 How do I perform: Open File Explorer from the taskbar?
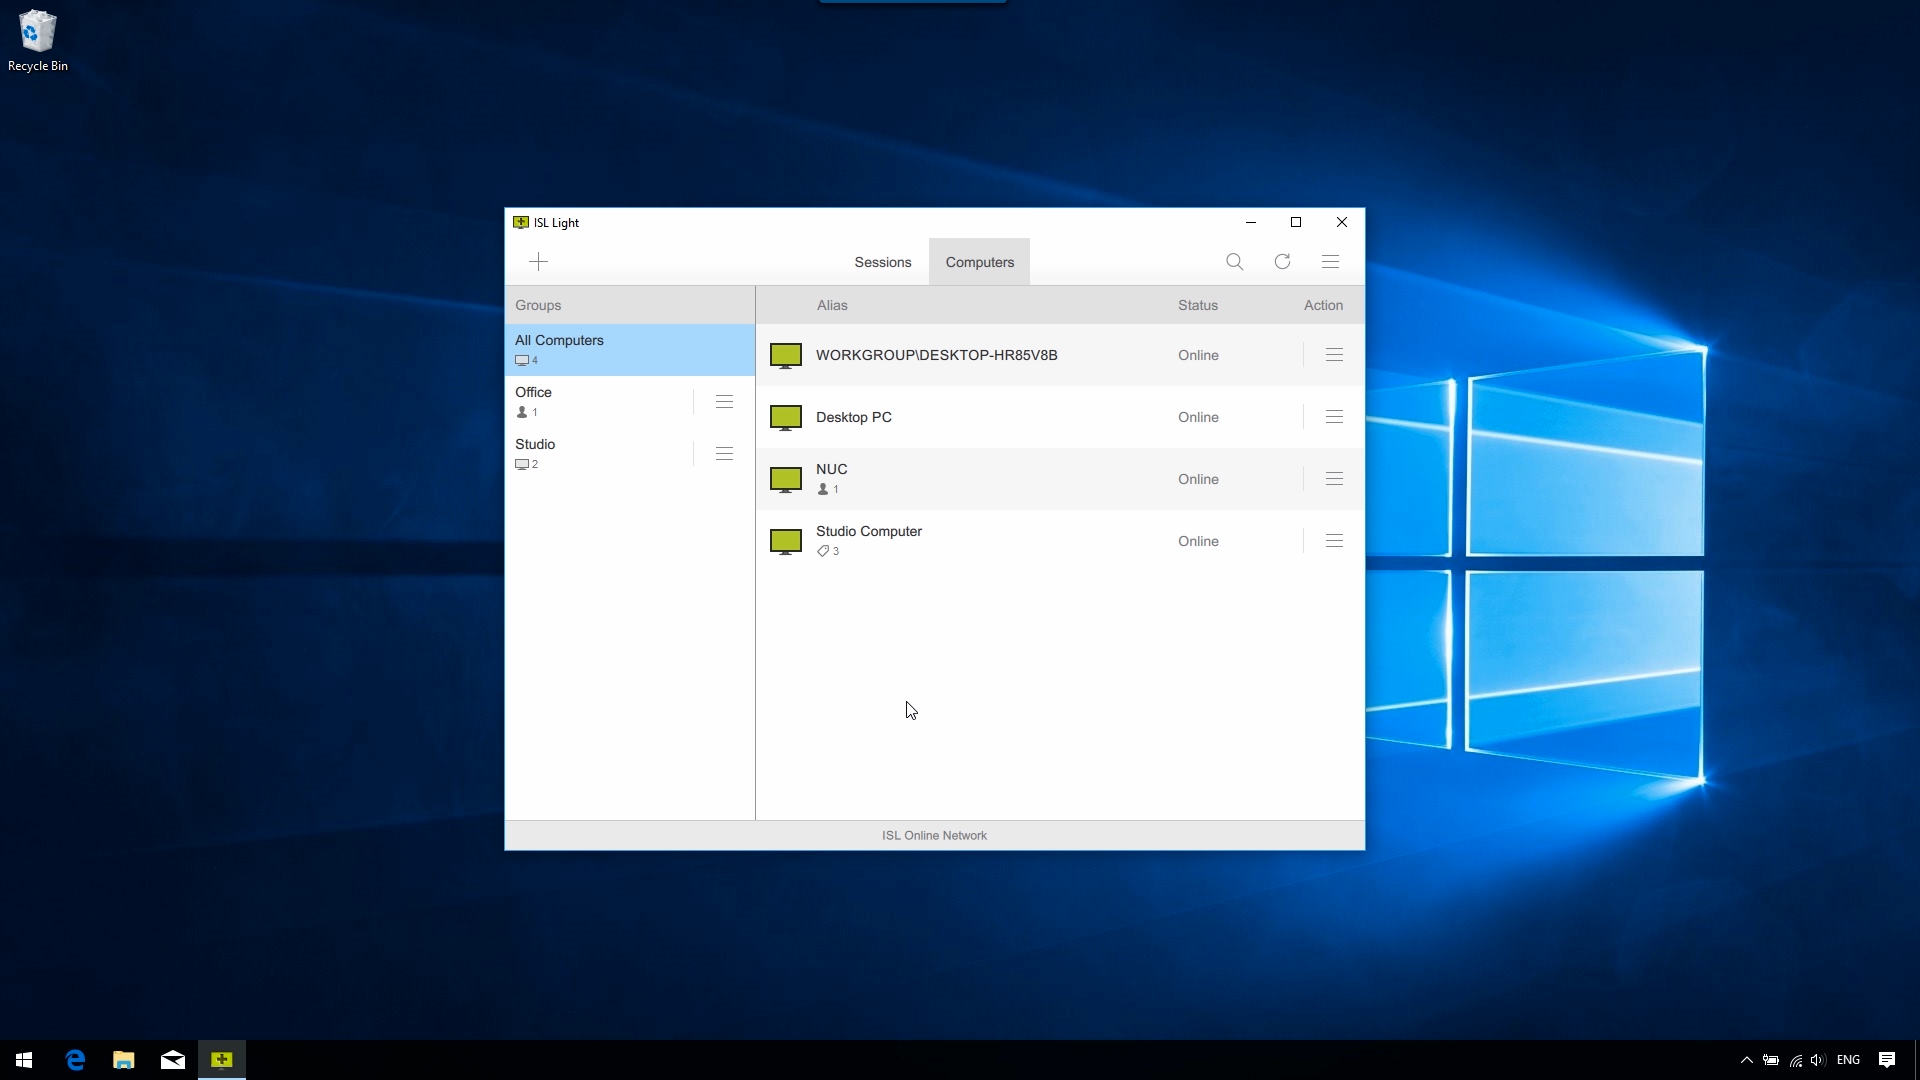point(124,1060)
